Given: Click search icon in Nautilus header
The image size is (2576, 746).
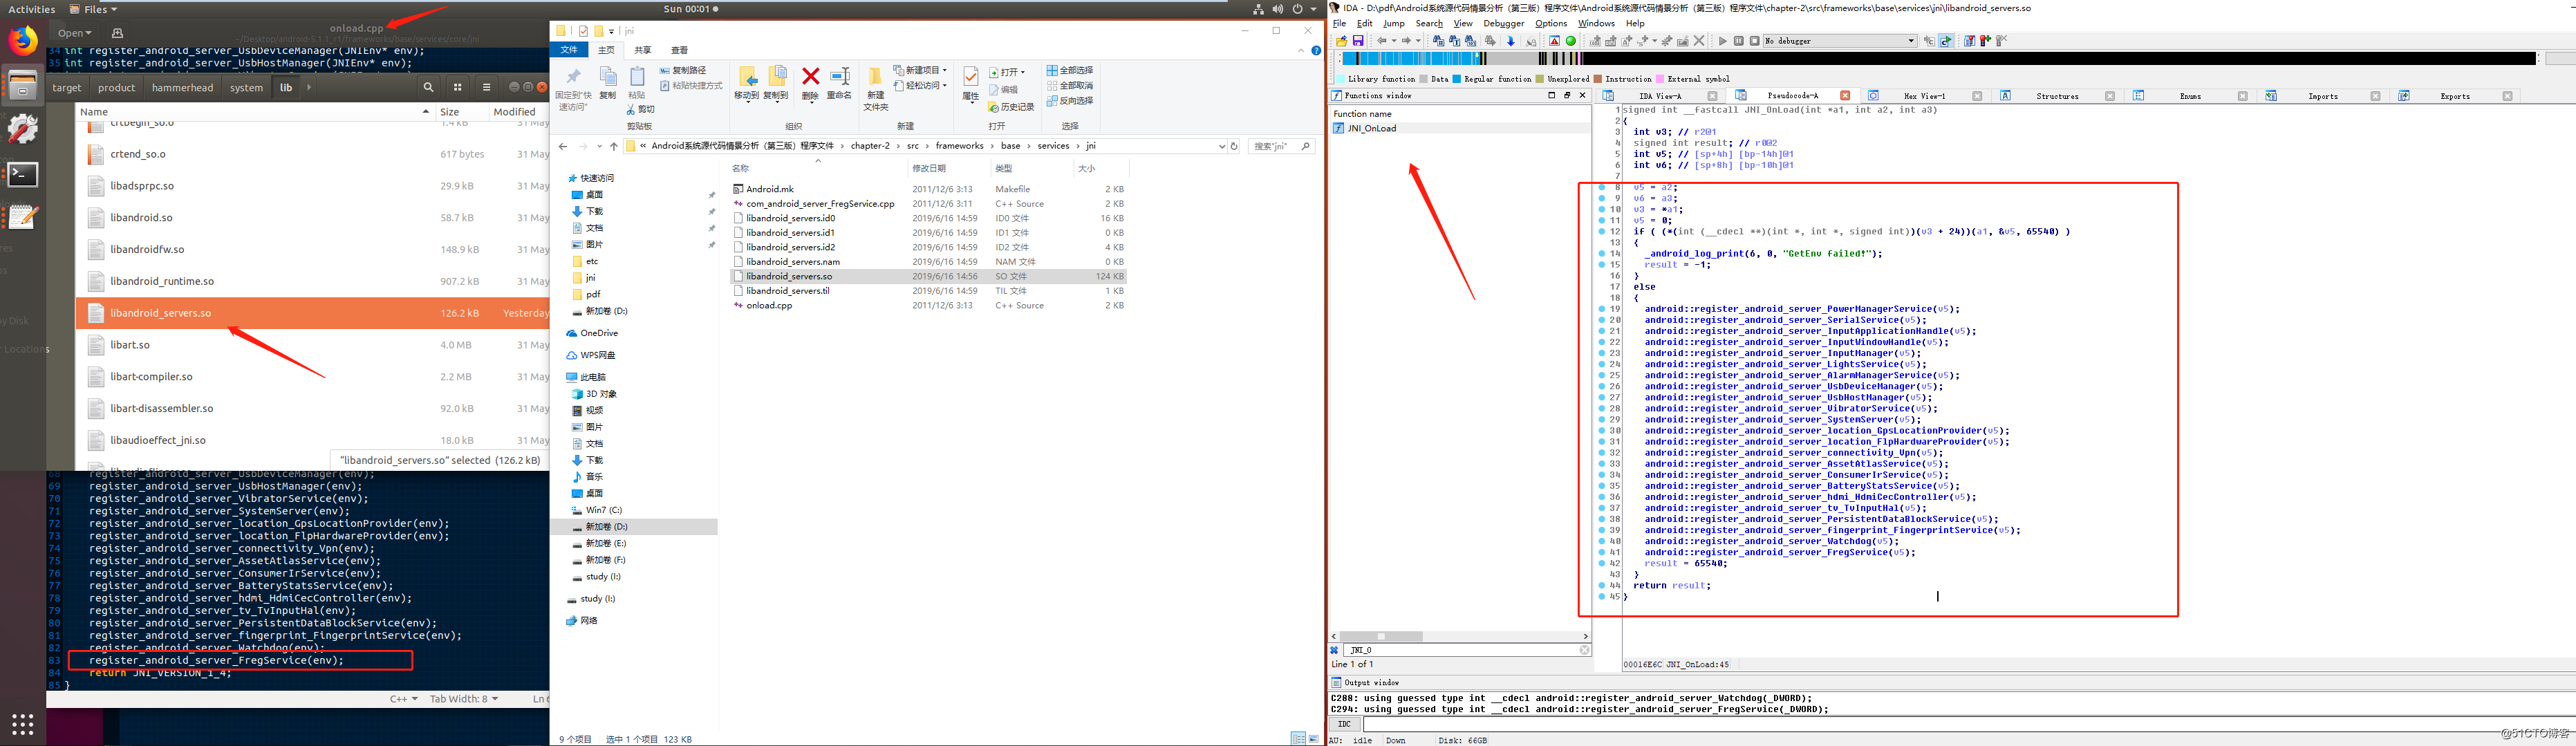Looking at the screenshot, I should coord(428,87).
